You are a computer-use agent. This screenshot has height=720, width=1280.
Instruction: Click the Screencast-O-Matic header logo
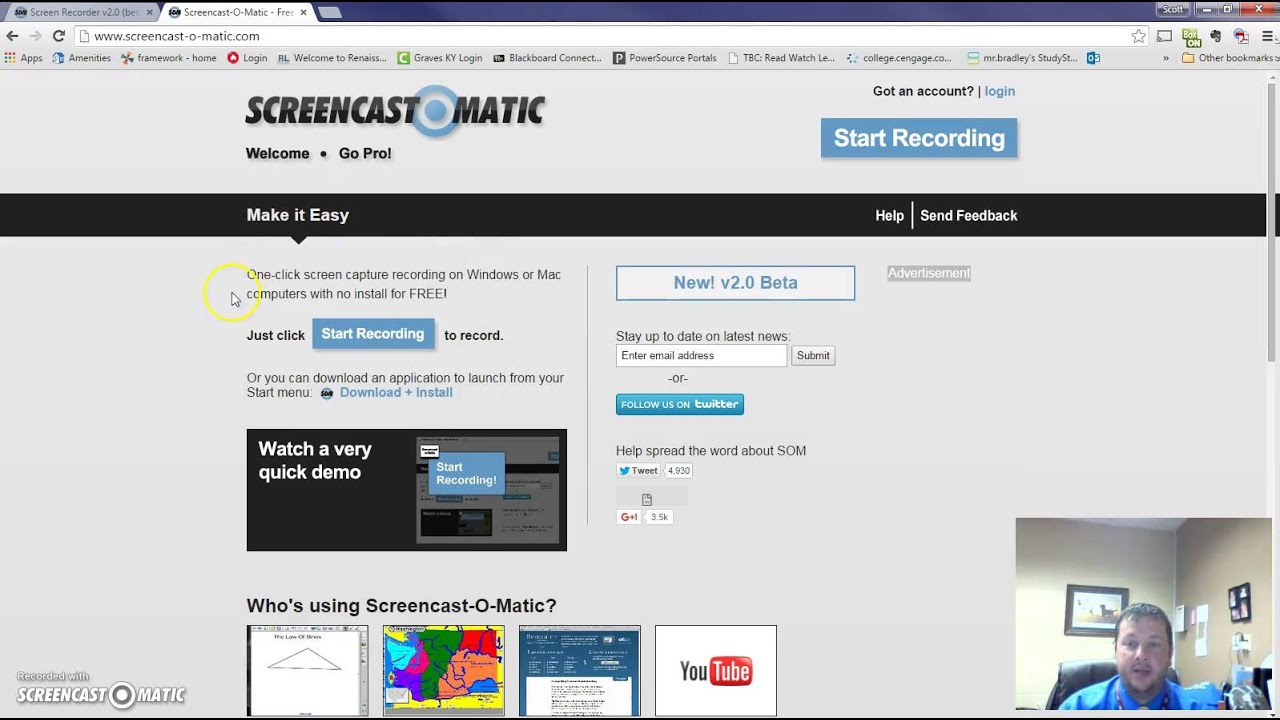pos(396,110)
